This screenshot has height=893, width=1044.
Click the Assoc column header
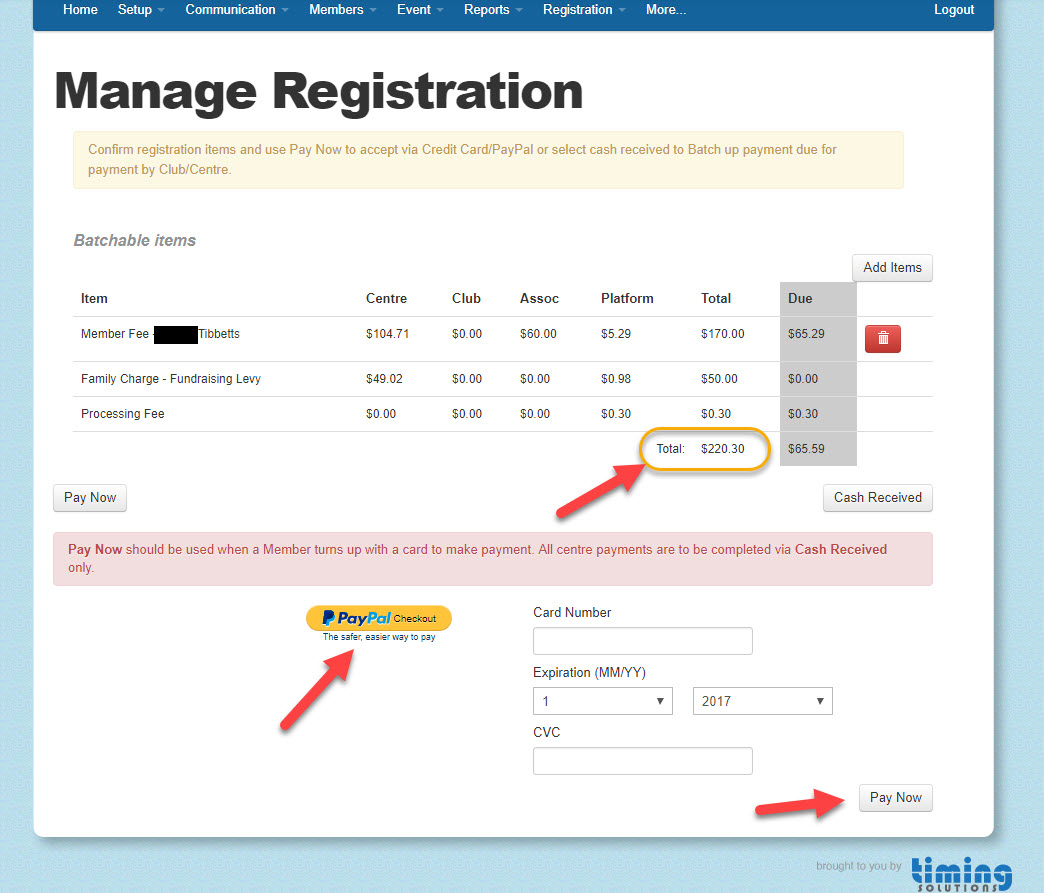[x=539, y=298]
